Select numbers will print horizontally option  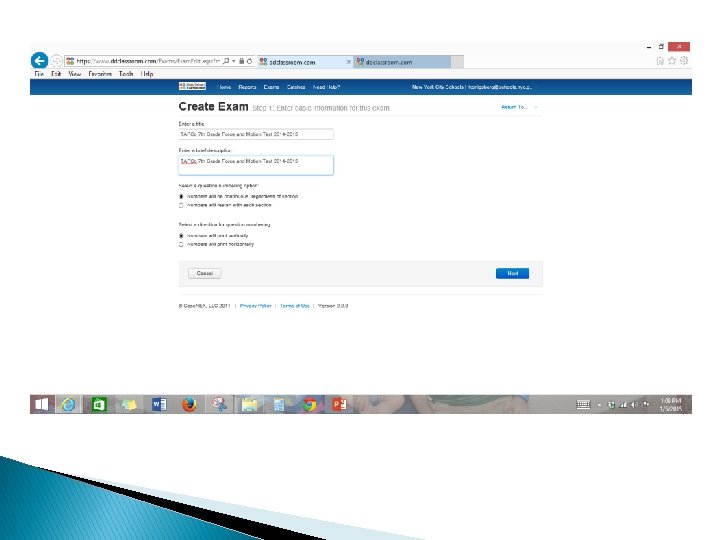[181, 244]
